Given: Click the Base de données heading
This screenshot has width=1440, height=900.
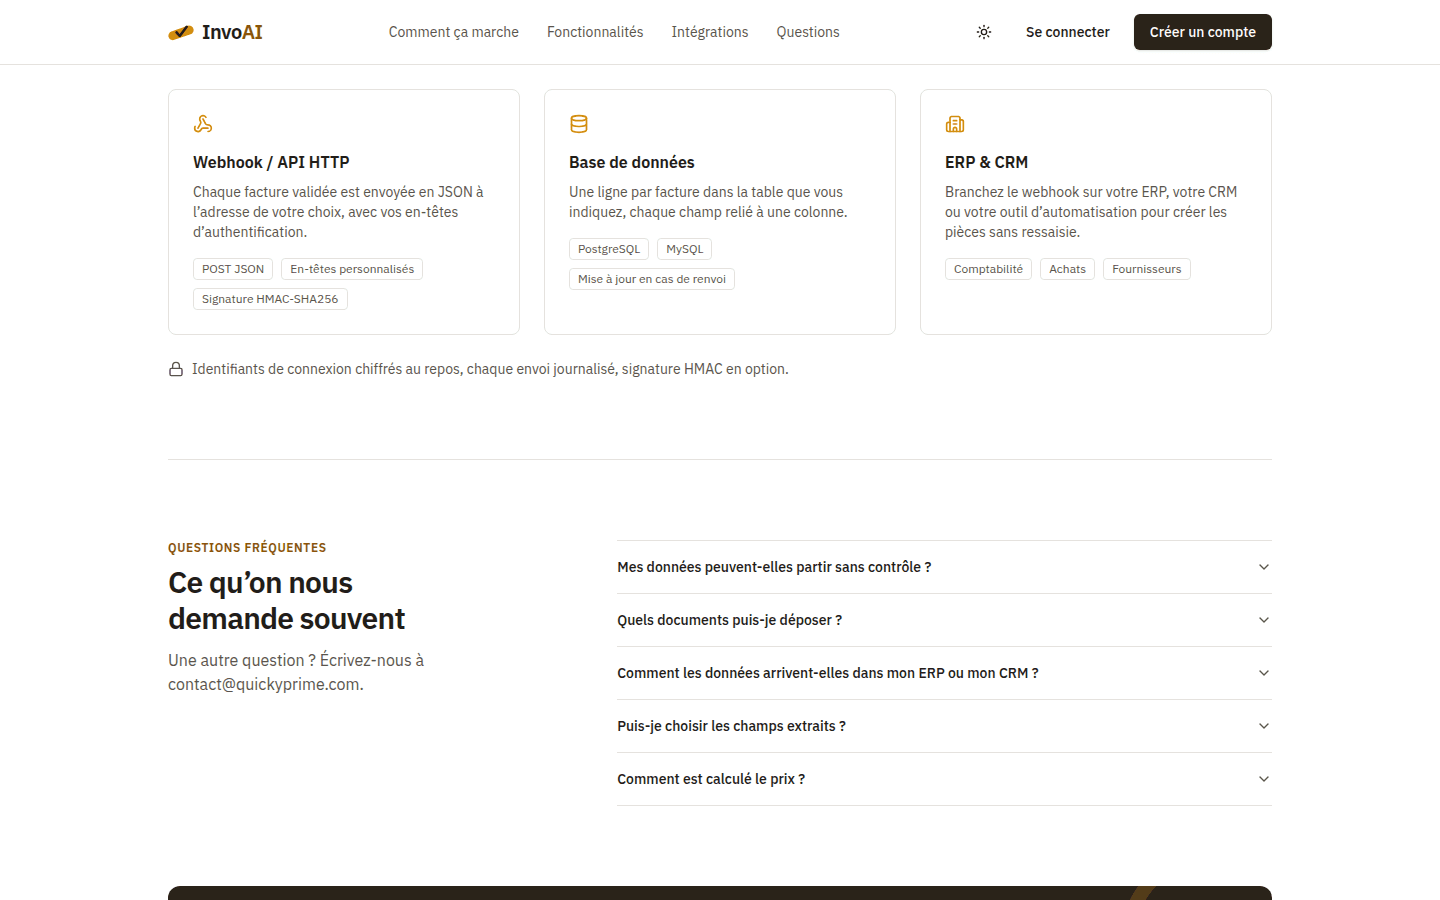Looking at the screenshot, I should [632, 162].
